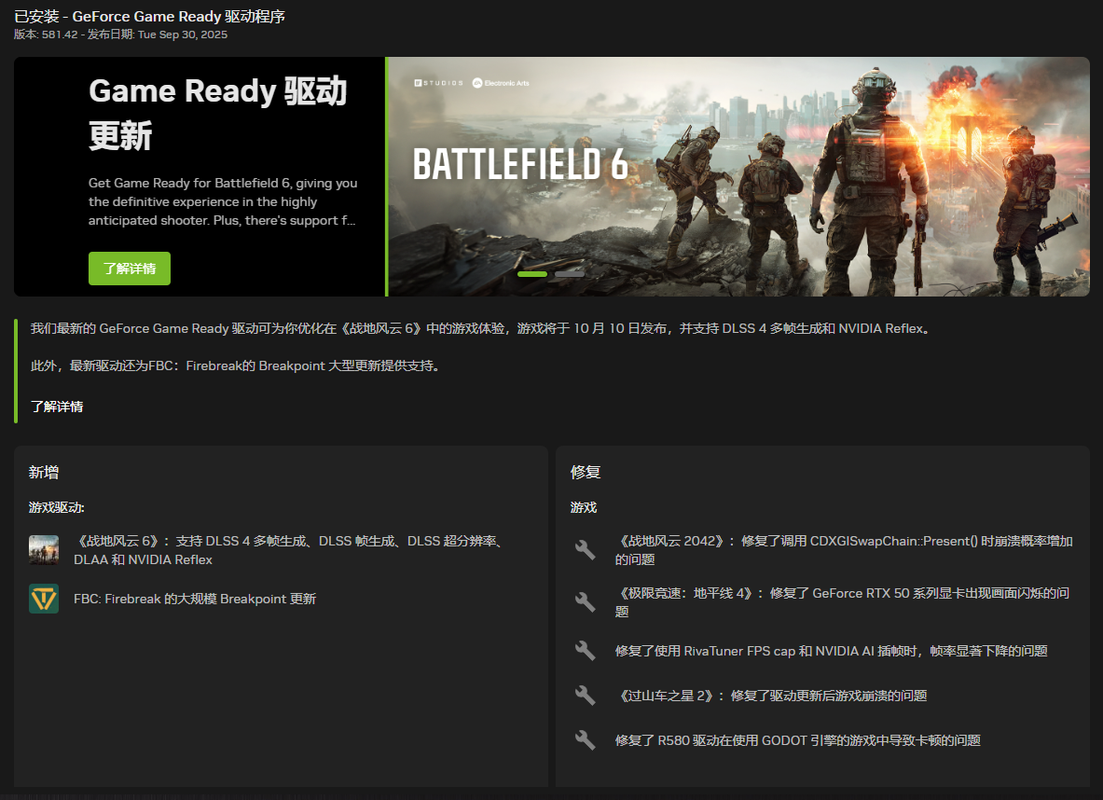Viewport: 1103px width, 800px height.
Task: Click wrench icon beside 战地风云 2042 fix
Action: [585, 550]
